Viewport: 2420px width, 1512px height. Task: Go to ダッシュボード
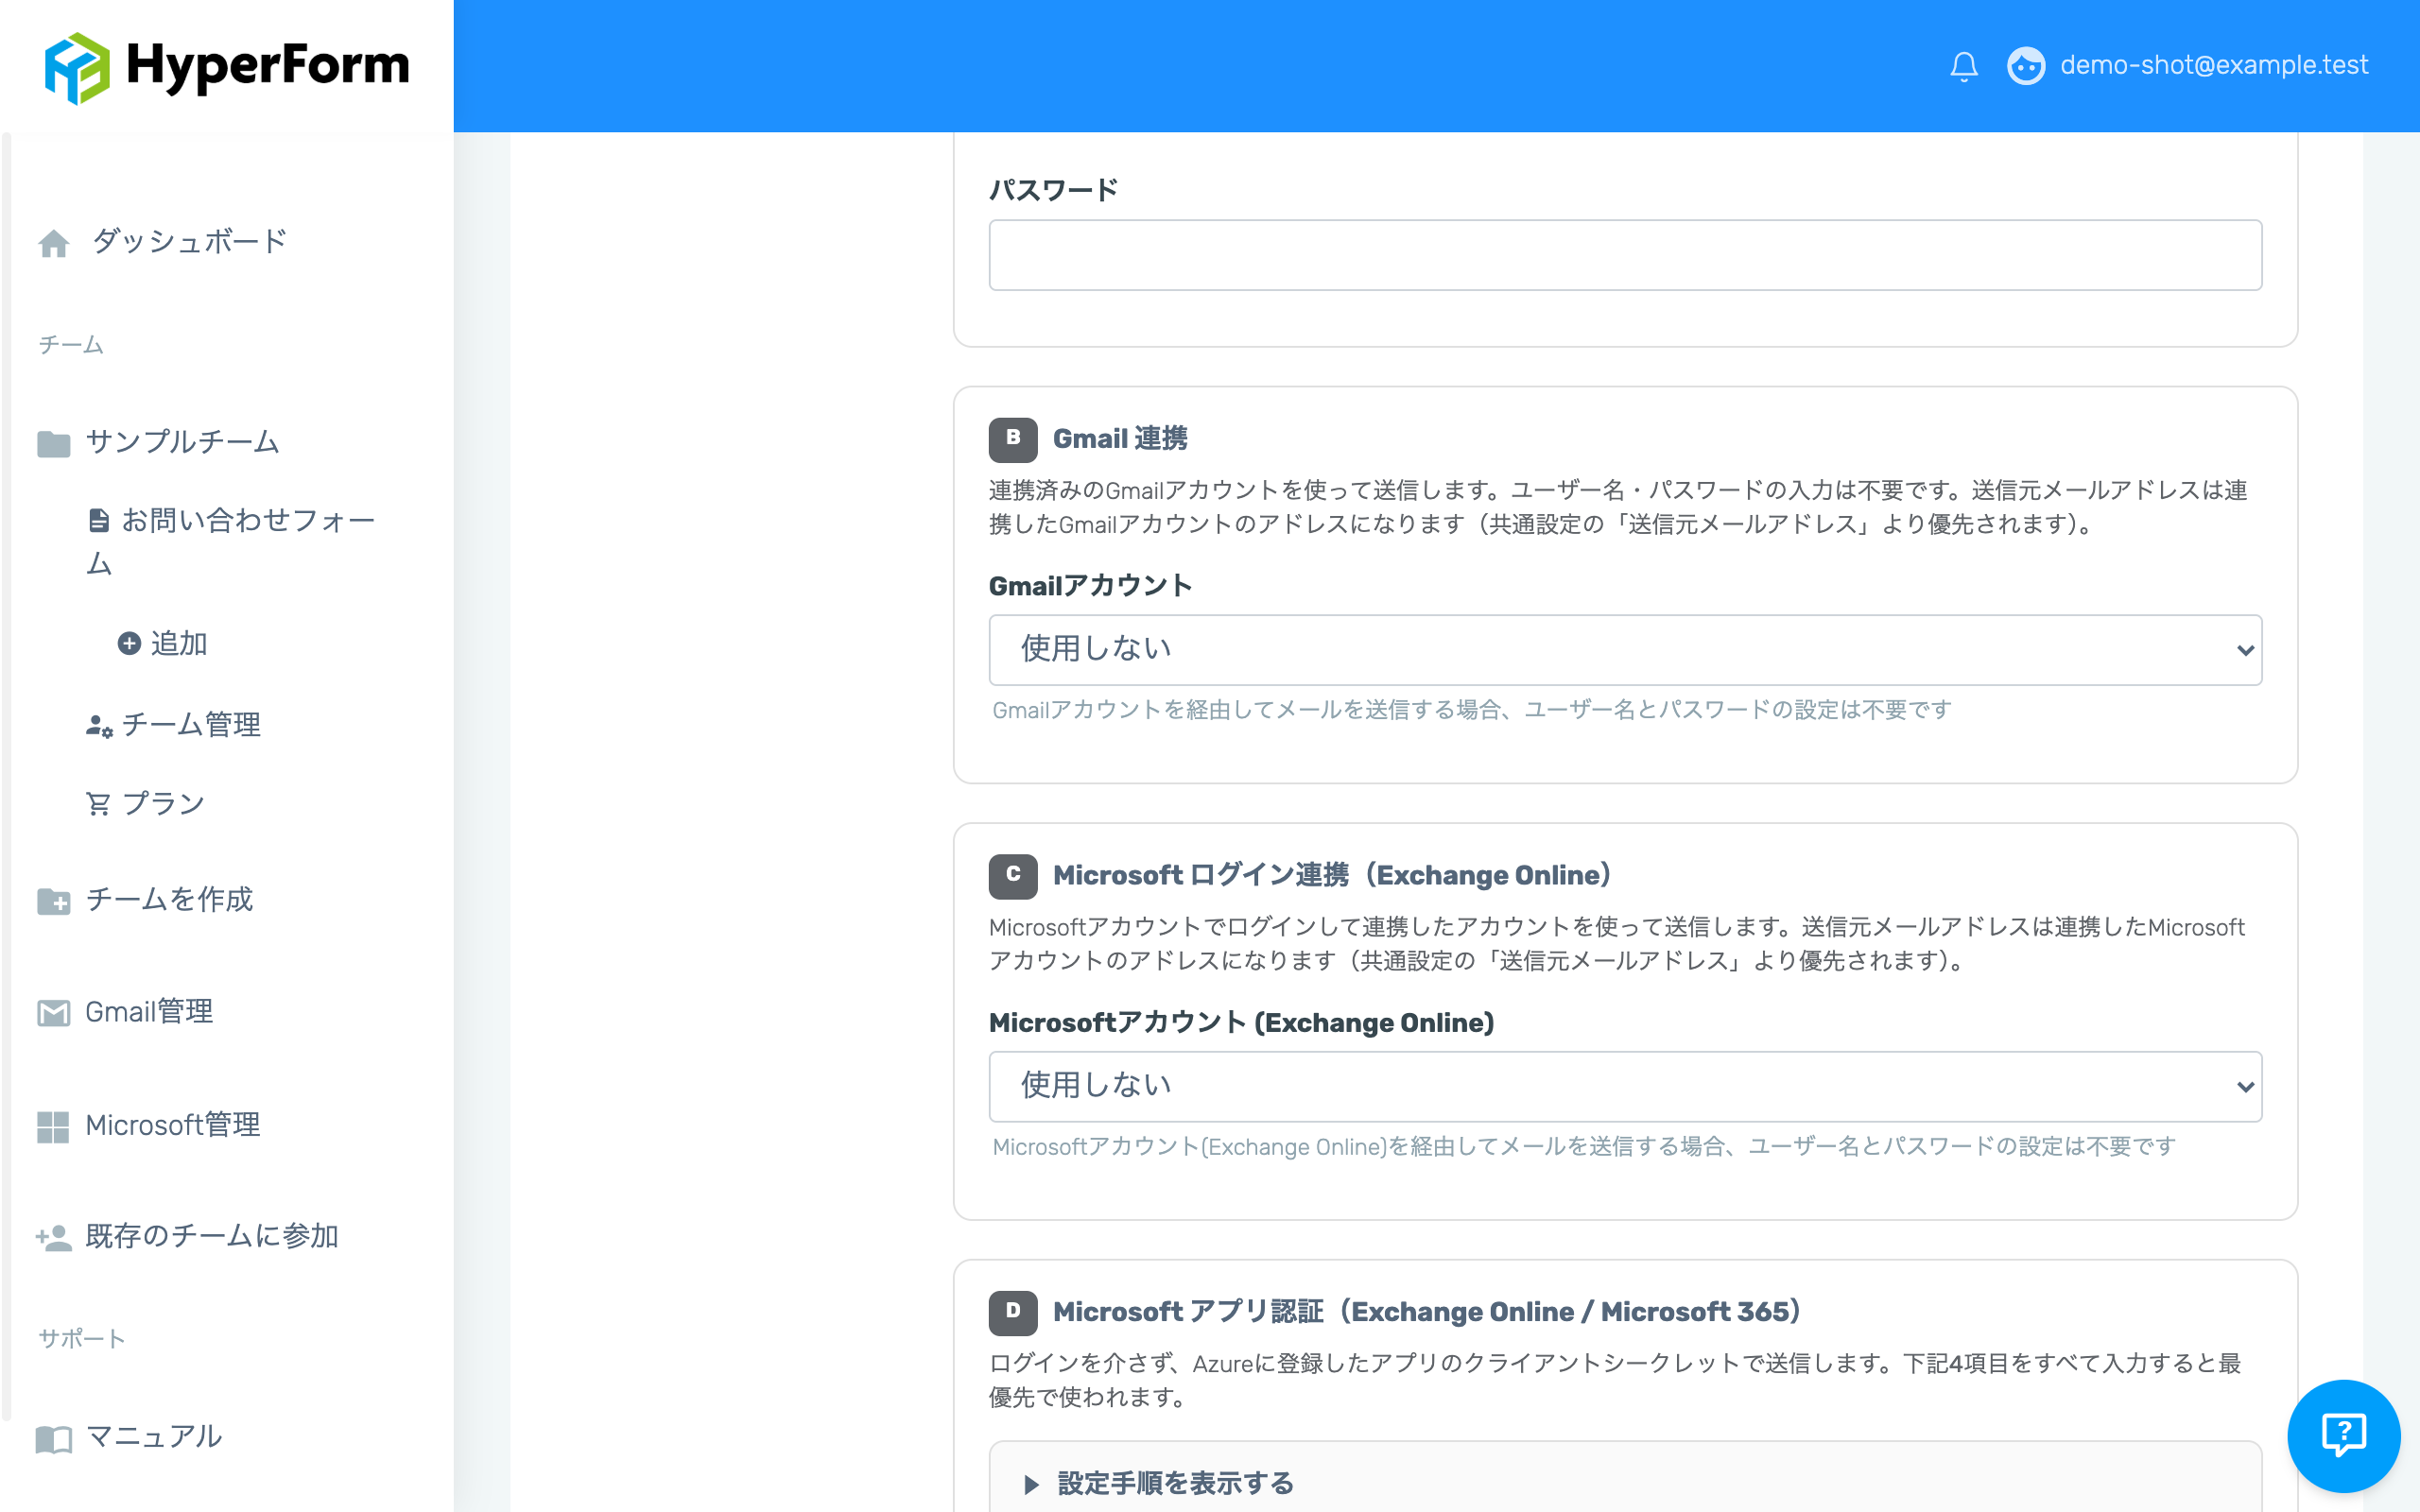189,241
